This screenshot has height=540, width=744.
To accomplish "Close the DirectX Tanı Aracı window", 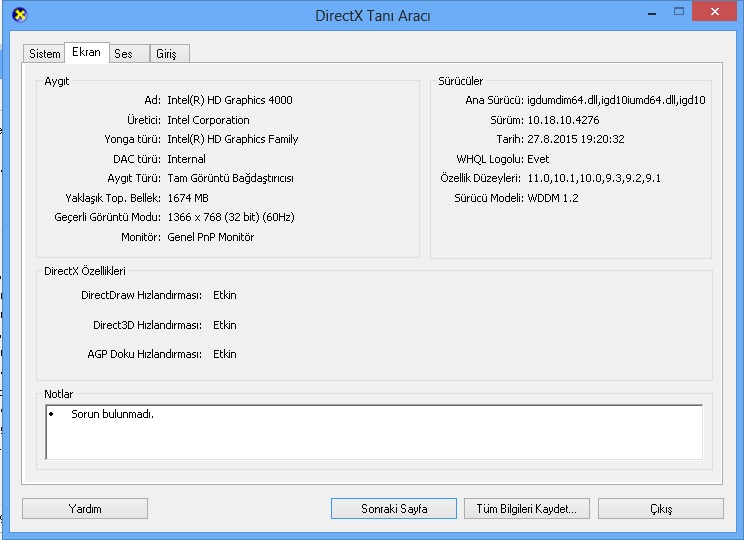I will [715, 11].
